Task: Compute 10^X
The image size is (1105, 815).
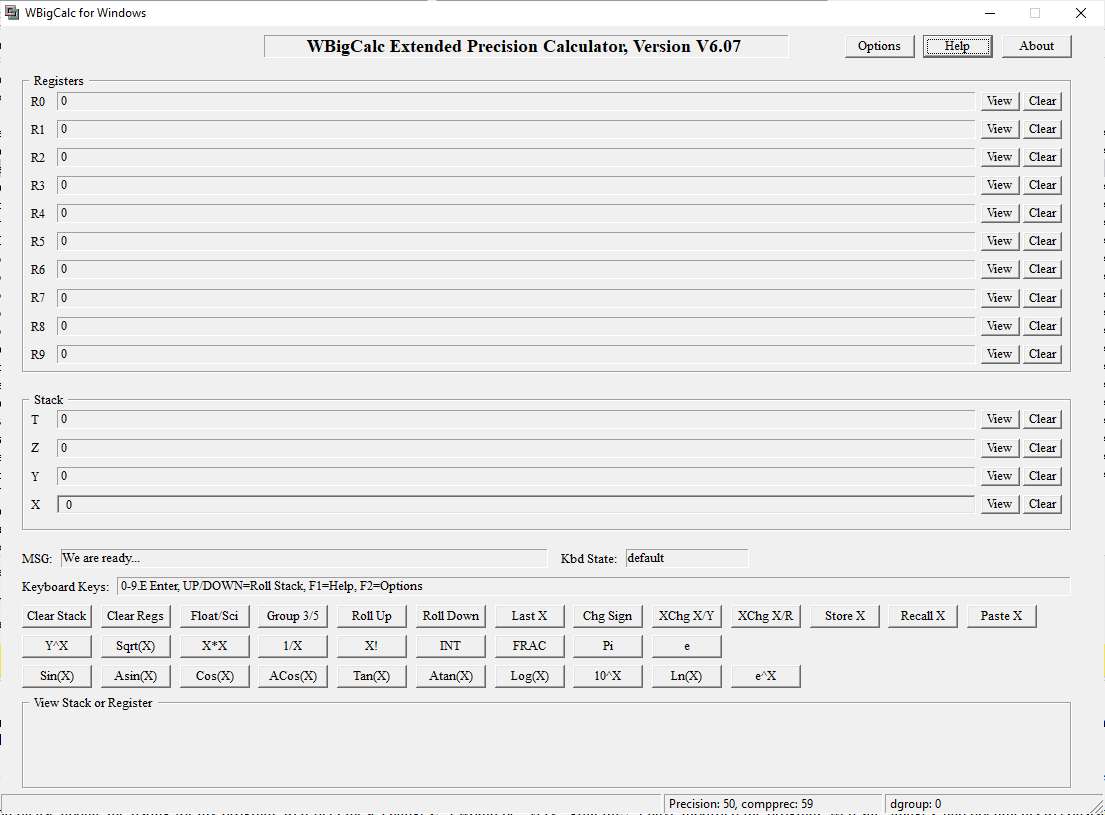Action: click(x=607, y=676)
